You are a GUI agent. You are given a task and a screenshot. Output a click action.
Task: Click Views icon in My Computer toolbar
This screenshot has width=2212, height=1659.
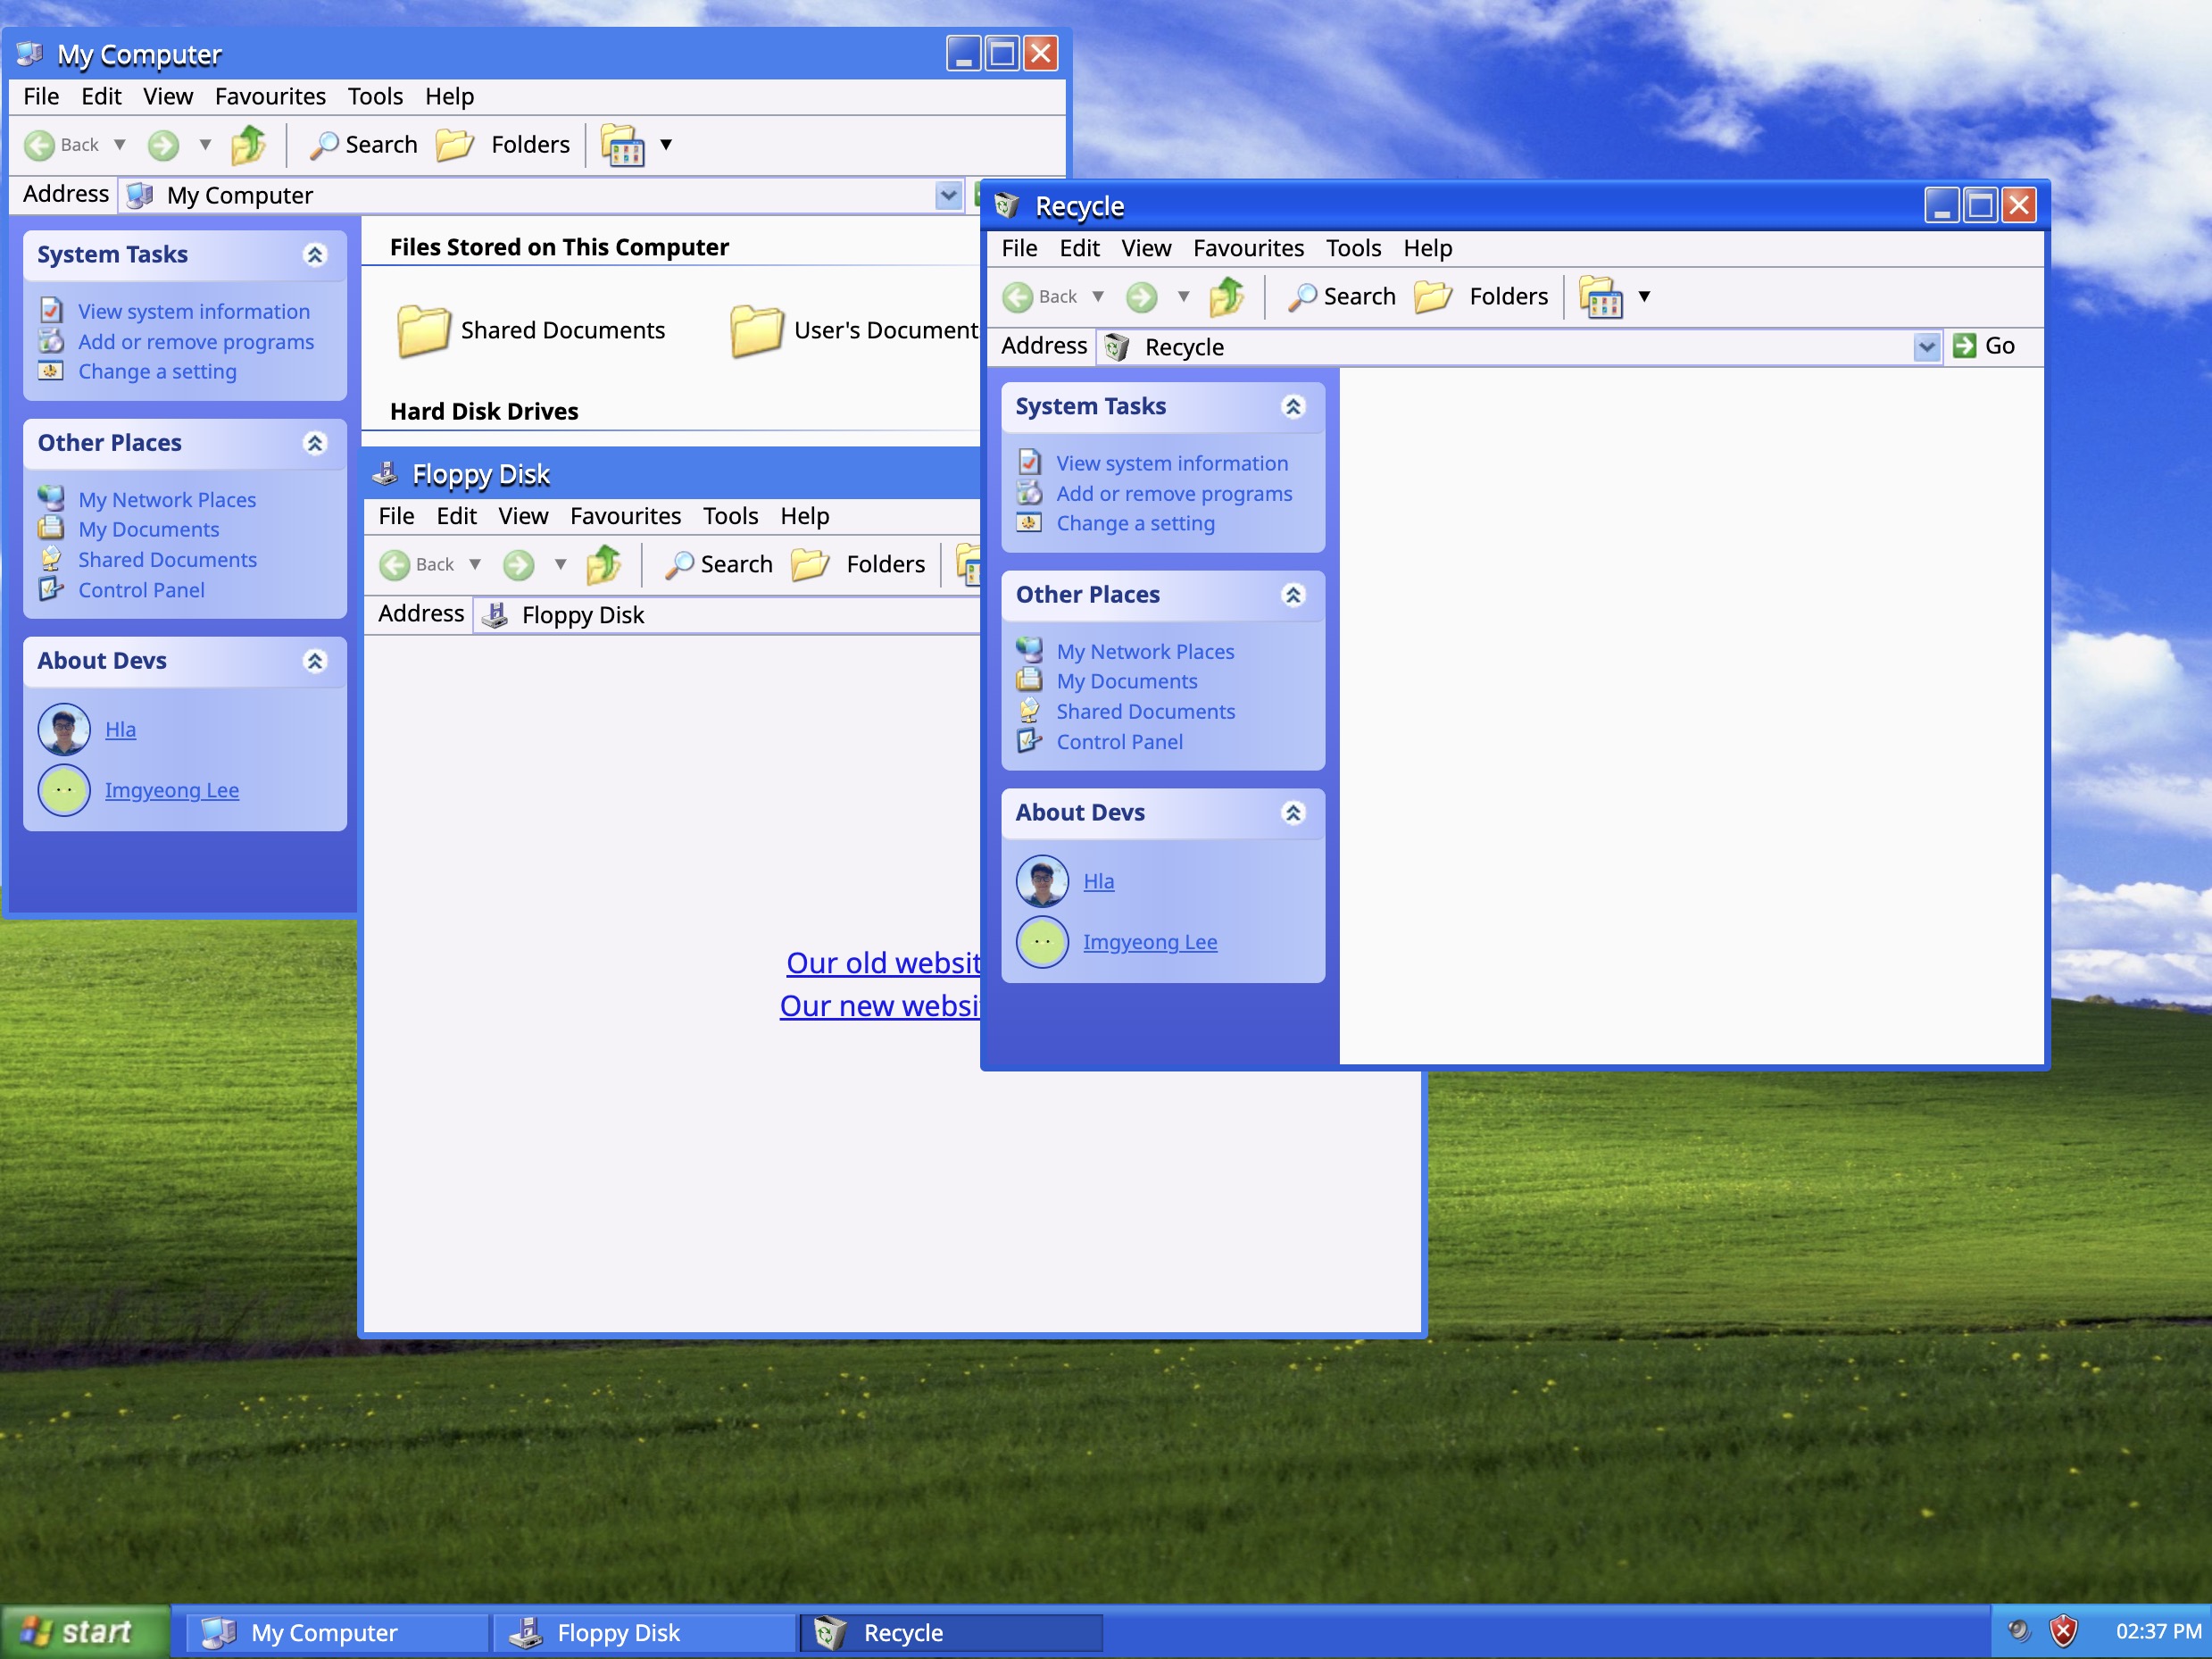pyautogui.click(x=622, y=145)
